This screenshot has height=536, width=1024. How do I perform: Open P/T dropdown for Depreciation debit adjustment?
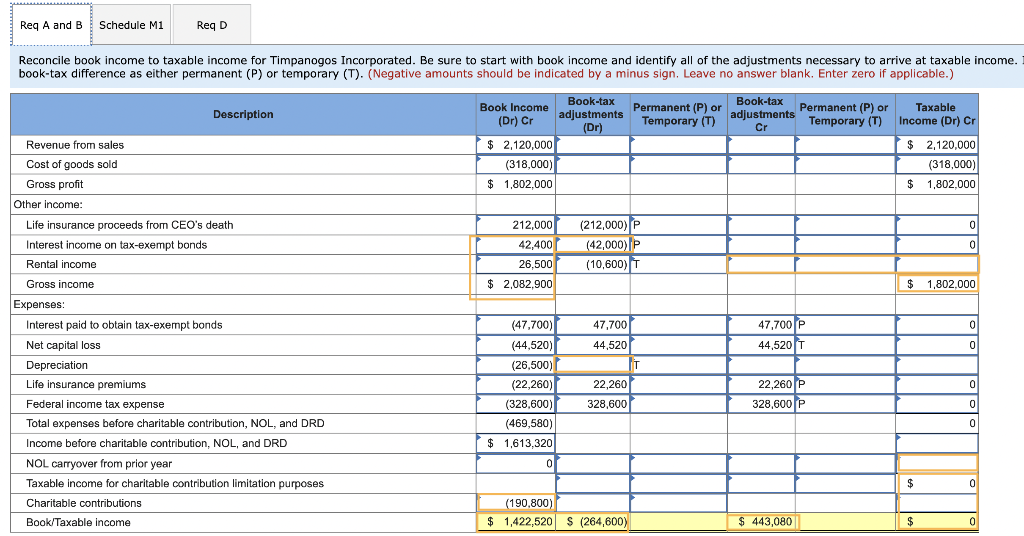(679, 365)
